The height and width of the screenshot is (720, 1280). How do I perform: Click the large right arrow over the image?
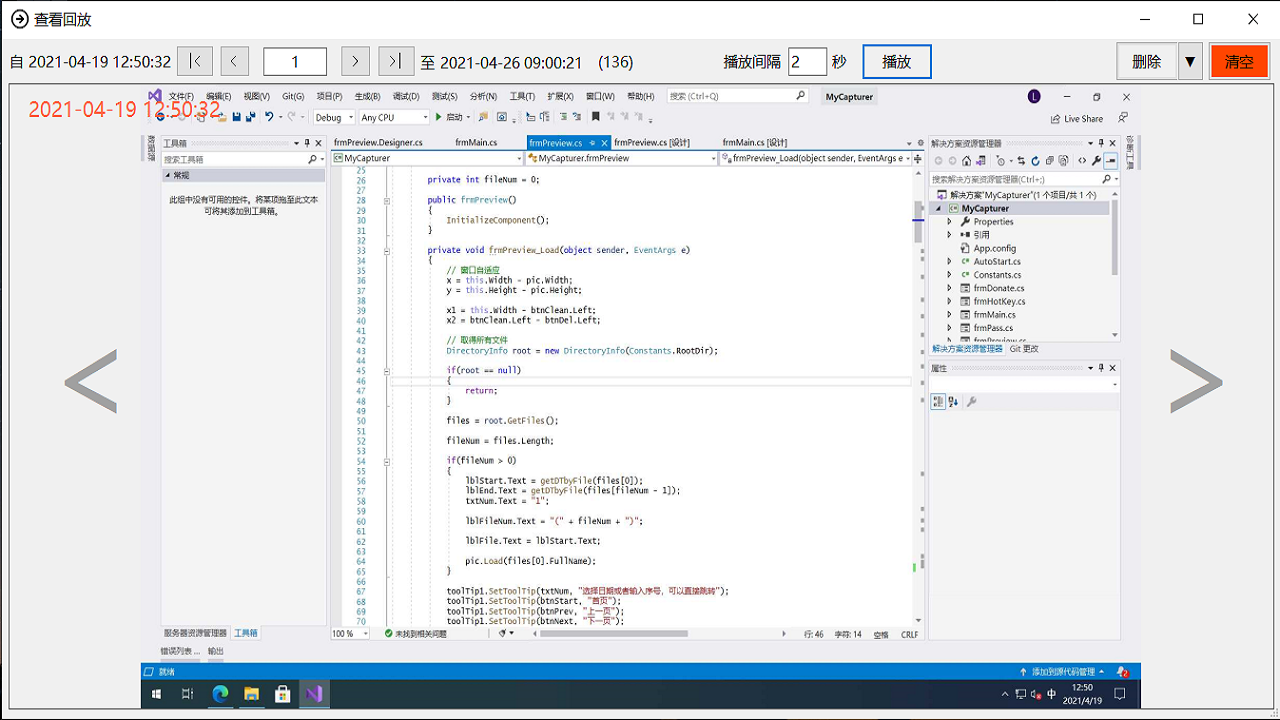[x=1196, y=381]
